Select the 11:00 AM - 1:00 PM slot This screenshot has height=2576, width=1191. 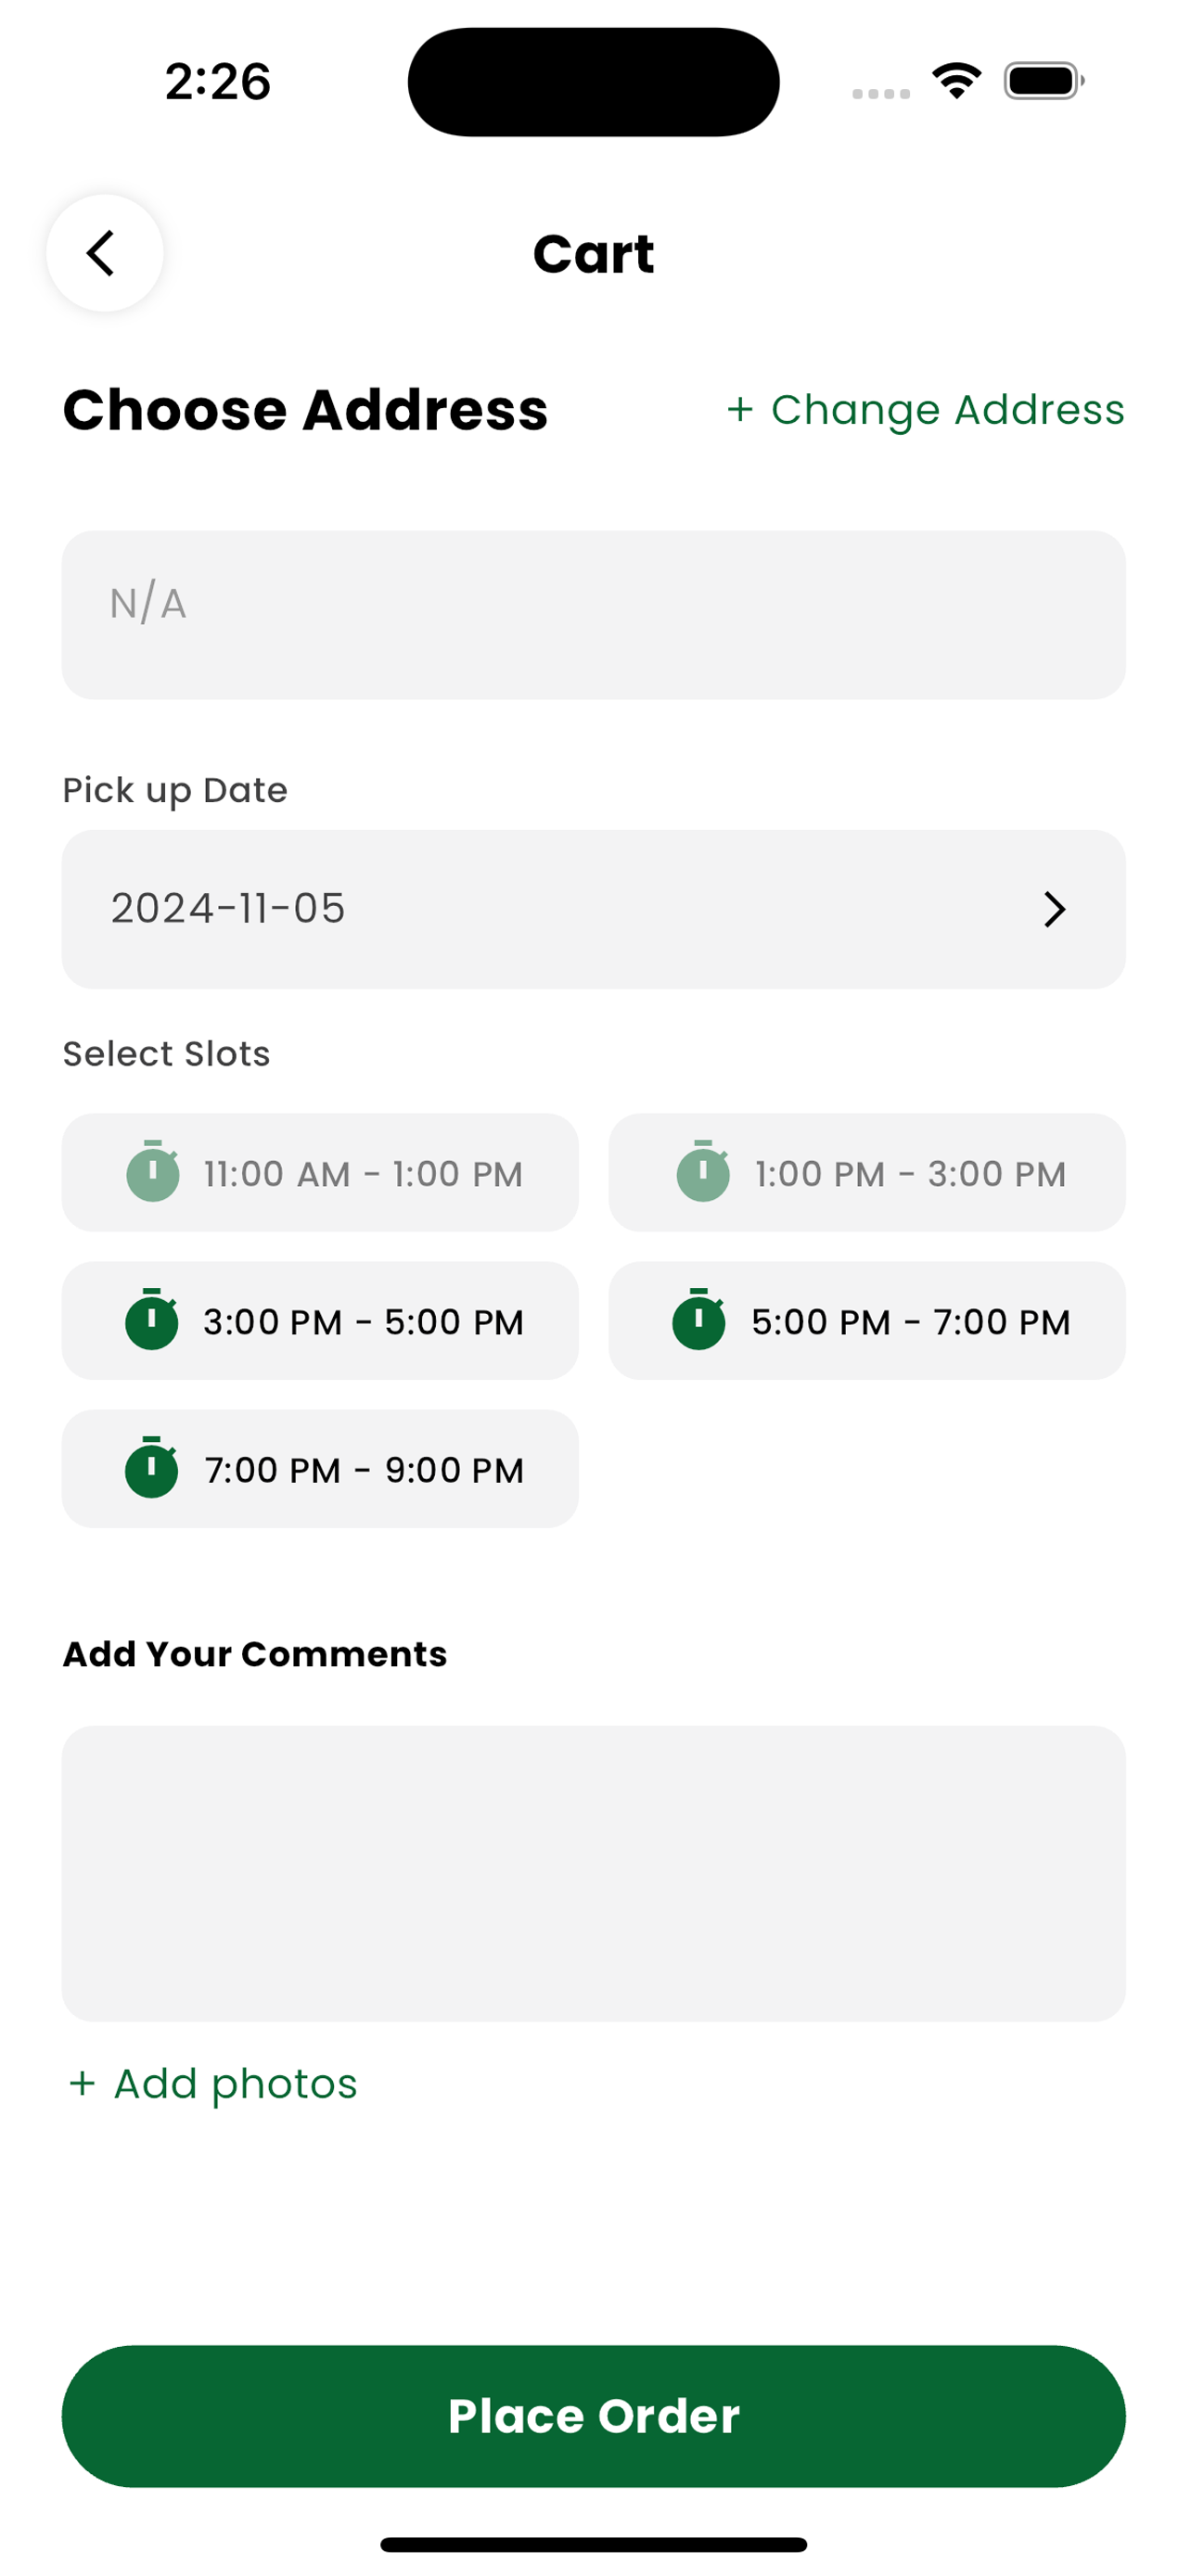[x=320, y=1172]
